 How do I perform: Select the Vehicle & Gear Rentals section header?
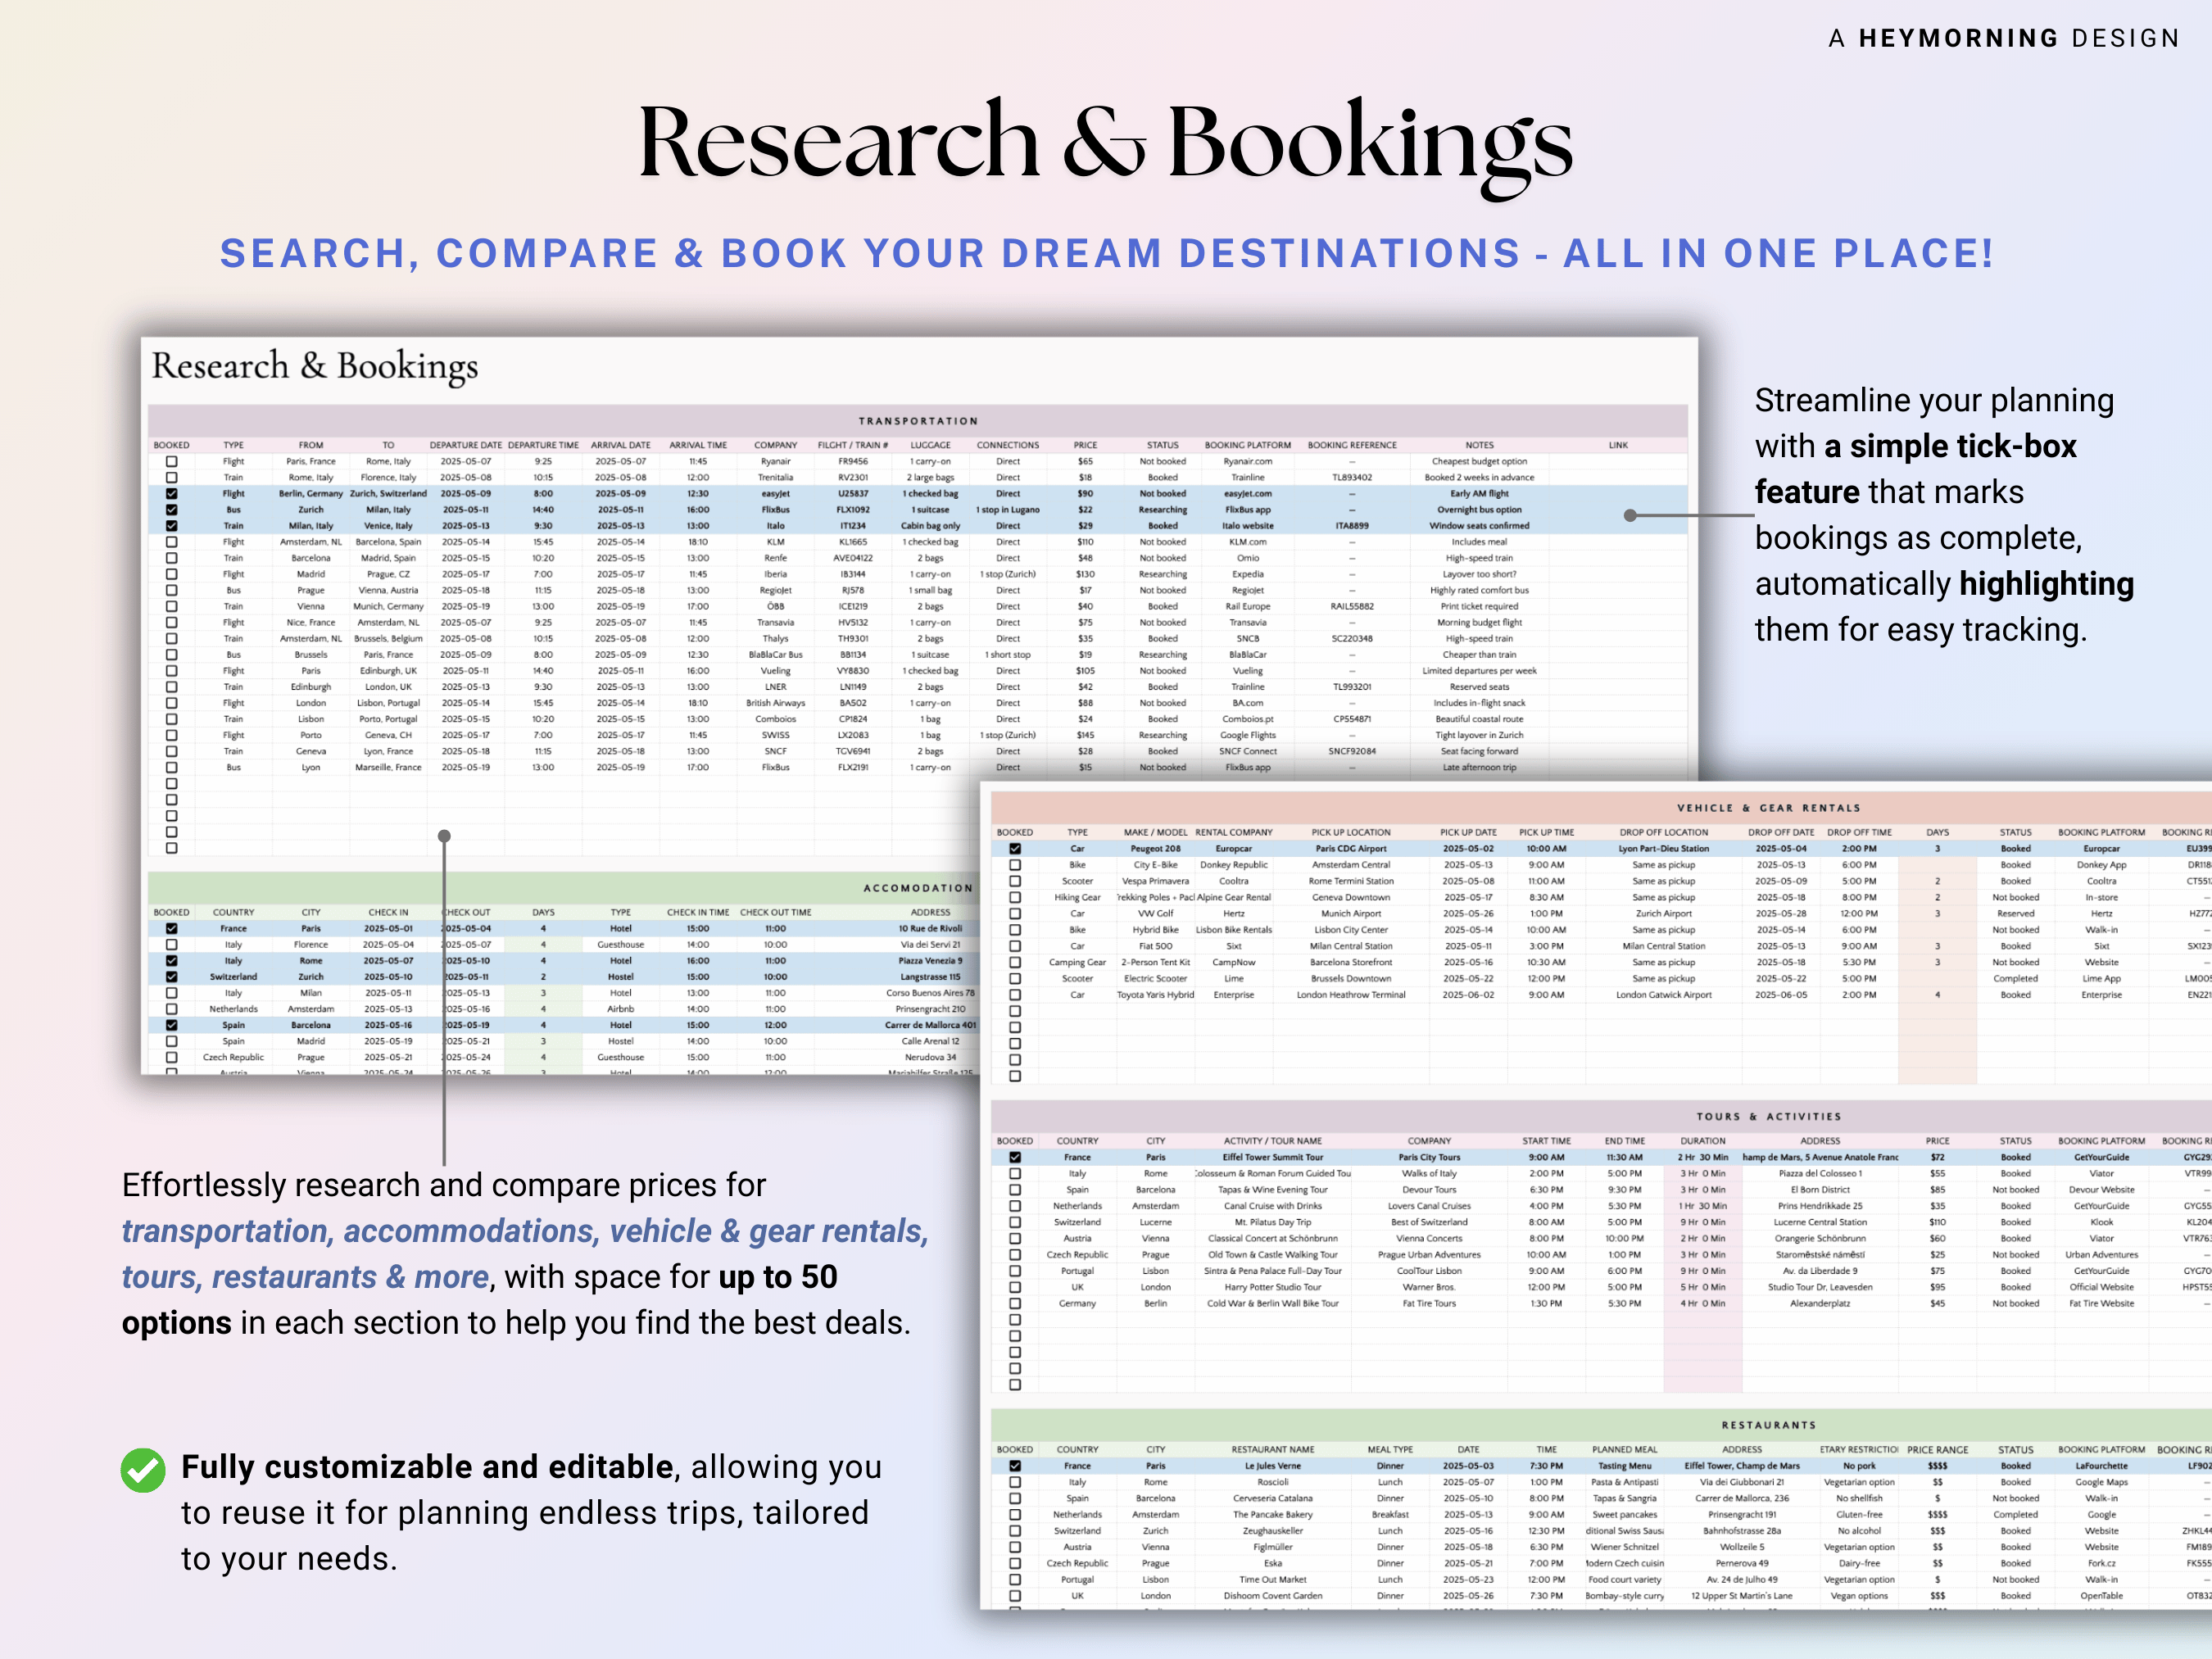click(x=1768, y=808)
